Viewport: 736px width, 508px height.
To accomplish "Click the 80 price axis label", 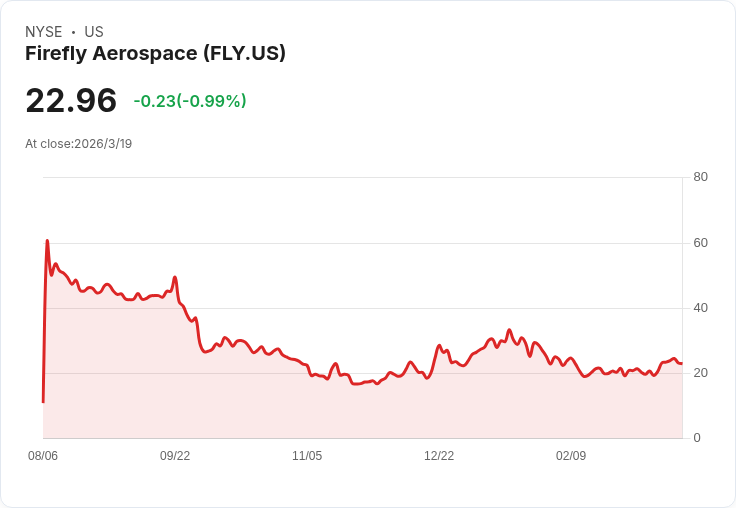I will 700,177.
